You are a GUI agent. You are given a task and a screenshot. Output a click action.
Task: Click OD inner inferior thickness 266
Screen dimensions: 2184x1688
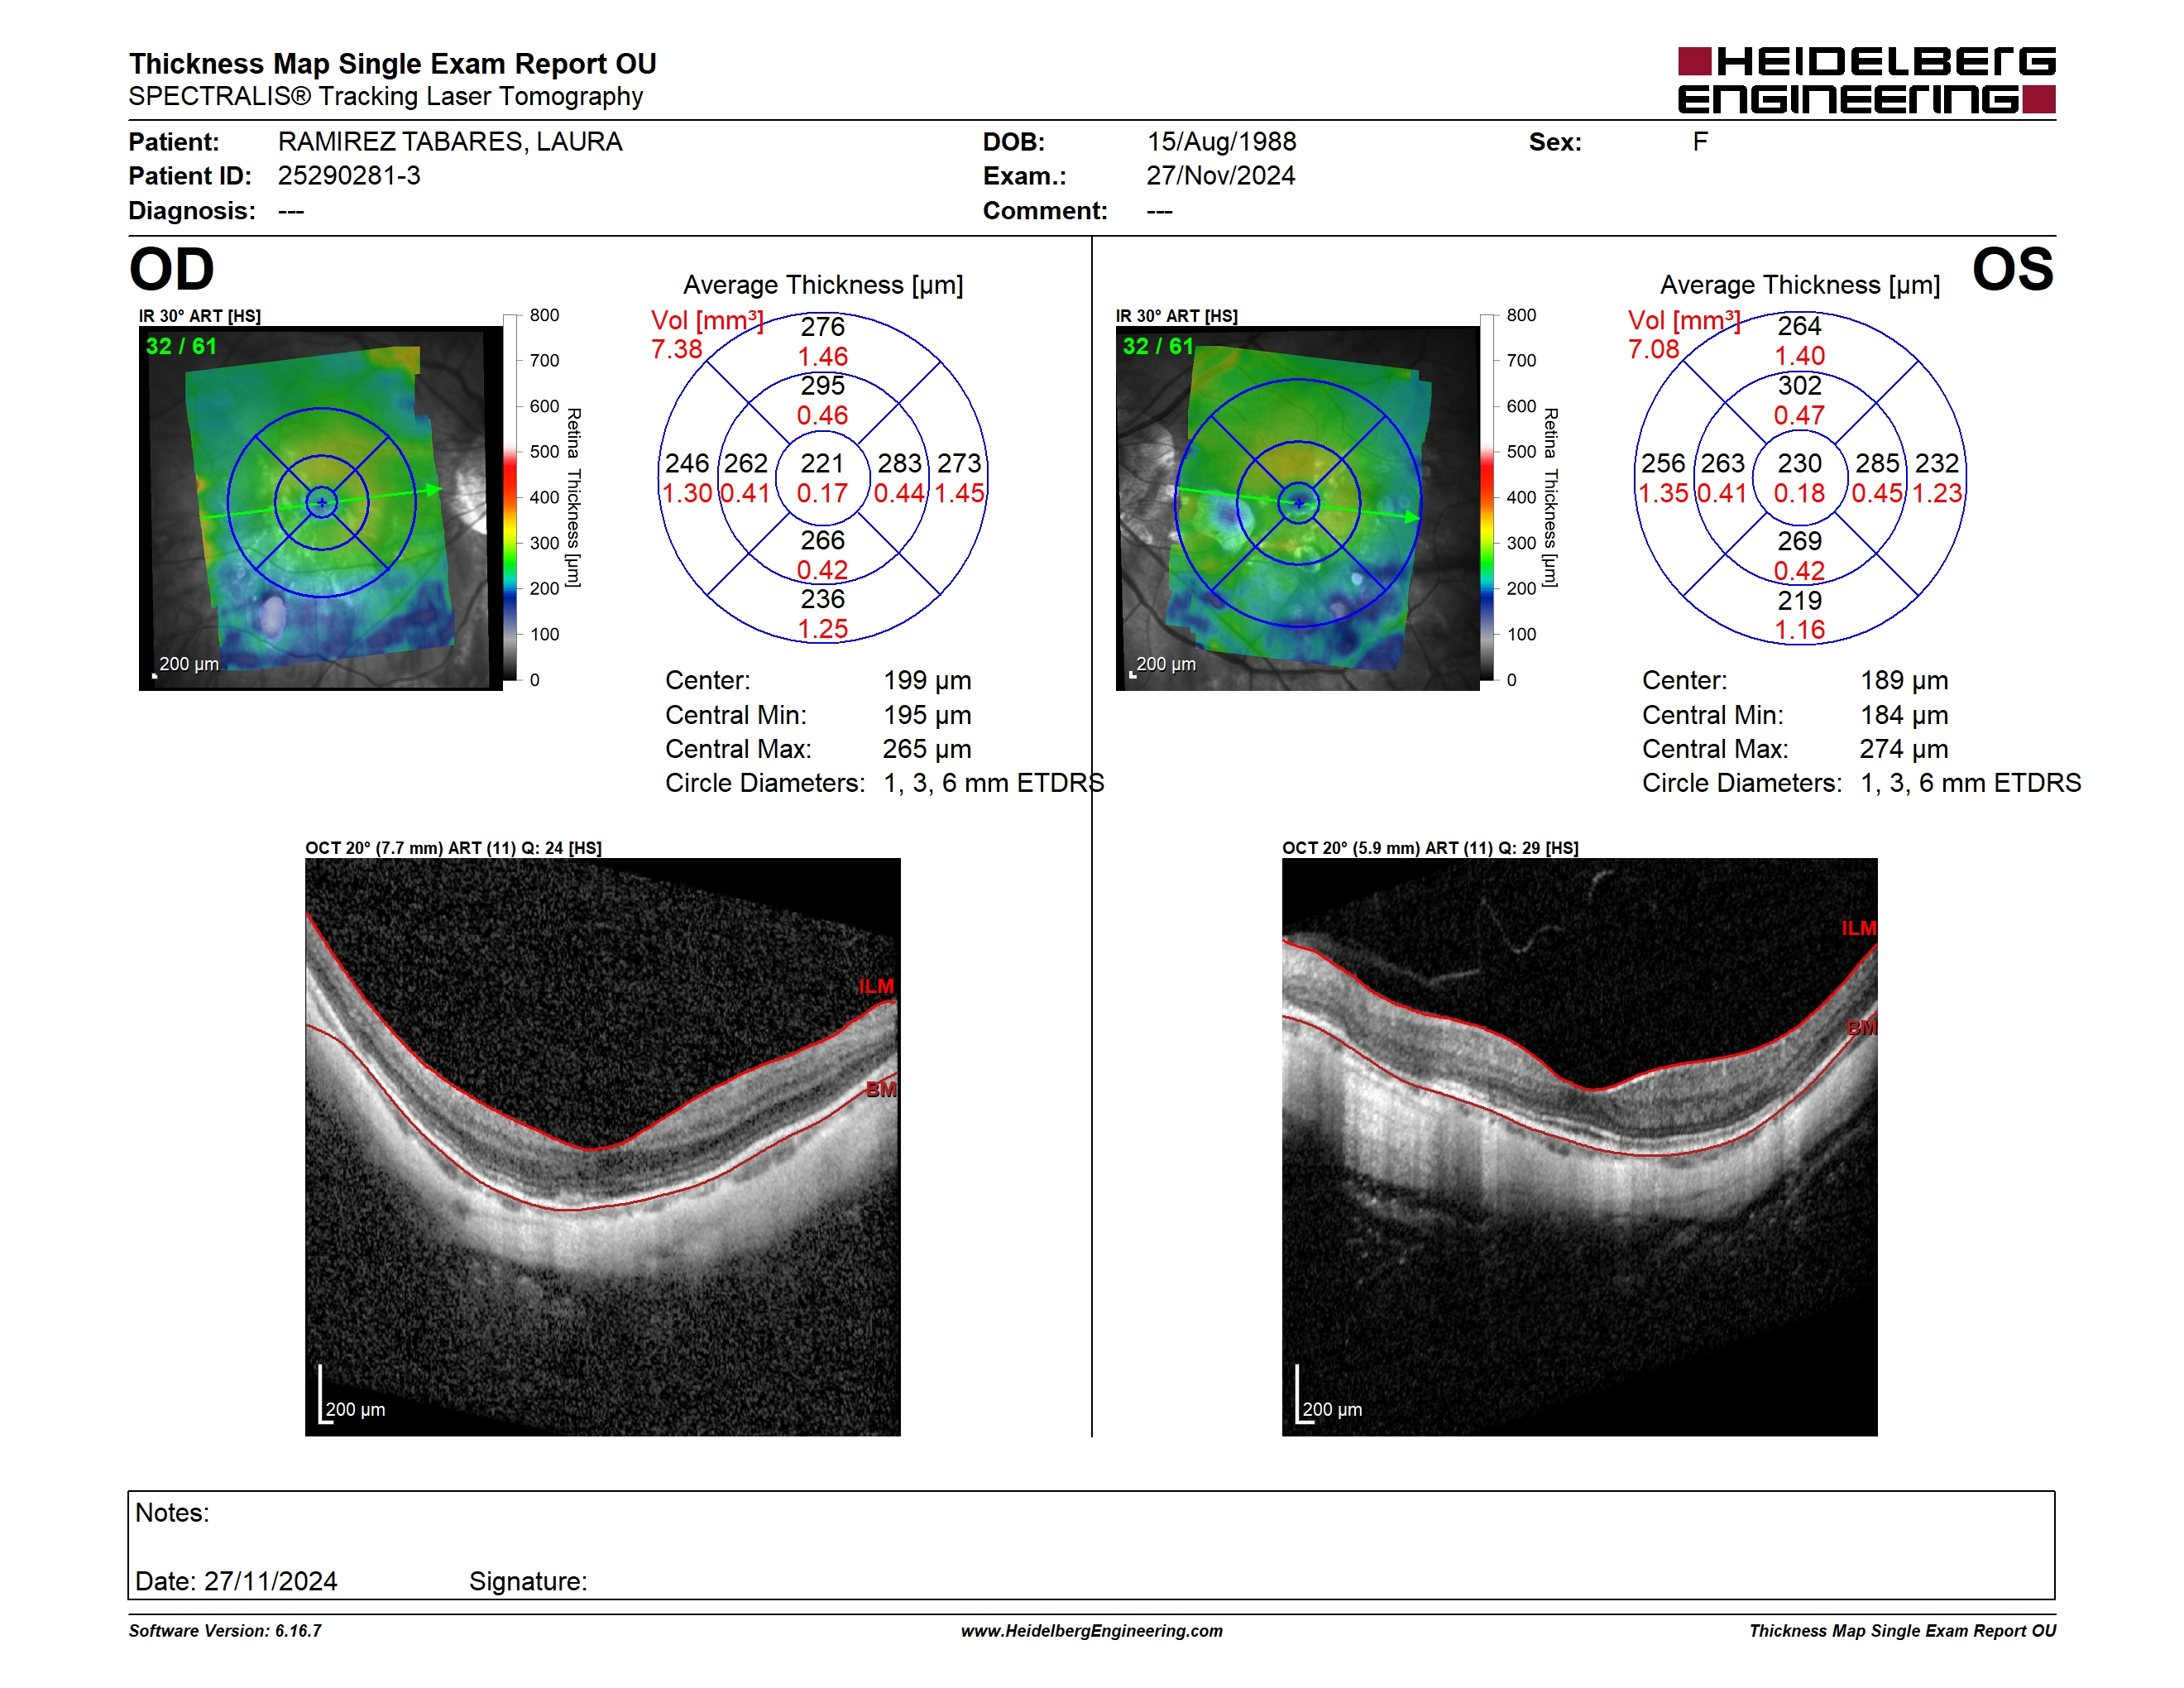tap(822, 540)
